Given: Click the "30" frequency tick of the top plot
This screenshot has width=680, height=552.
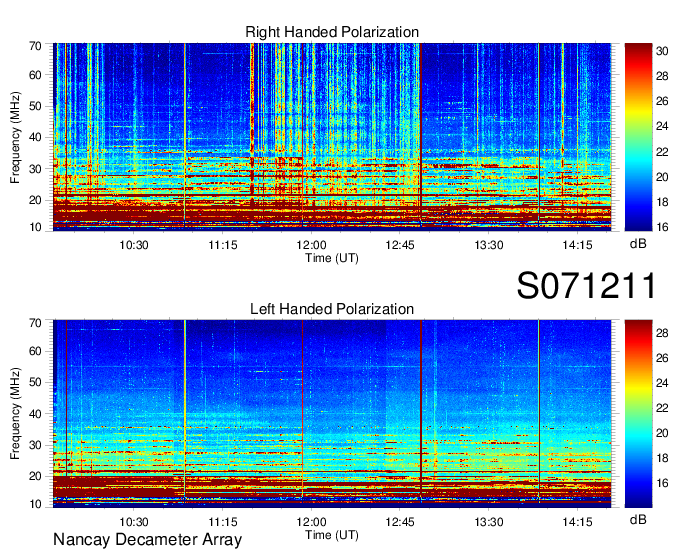Looking at the screenshot, I should (35, 169).
